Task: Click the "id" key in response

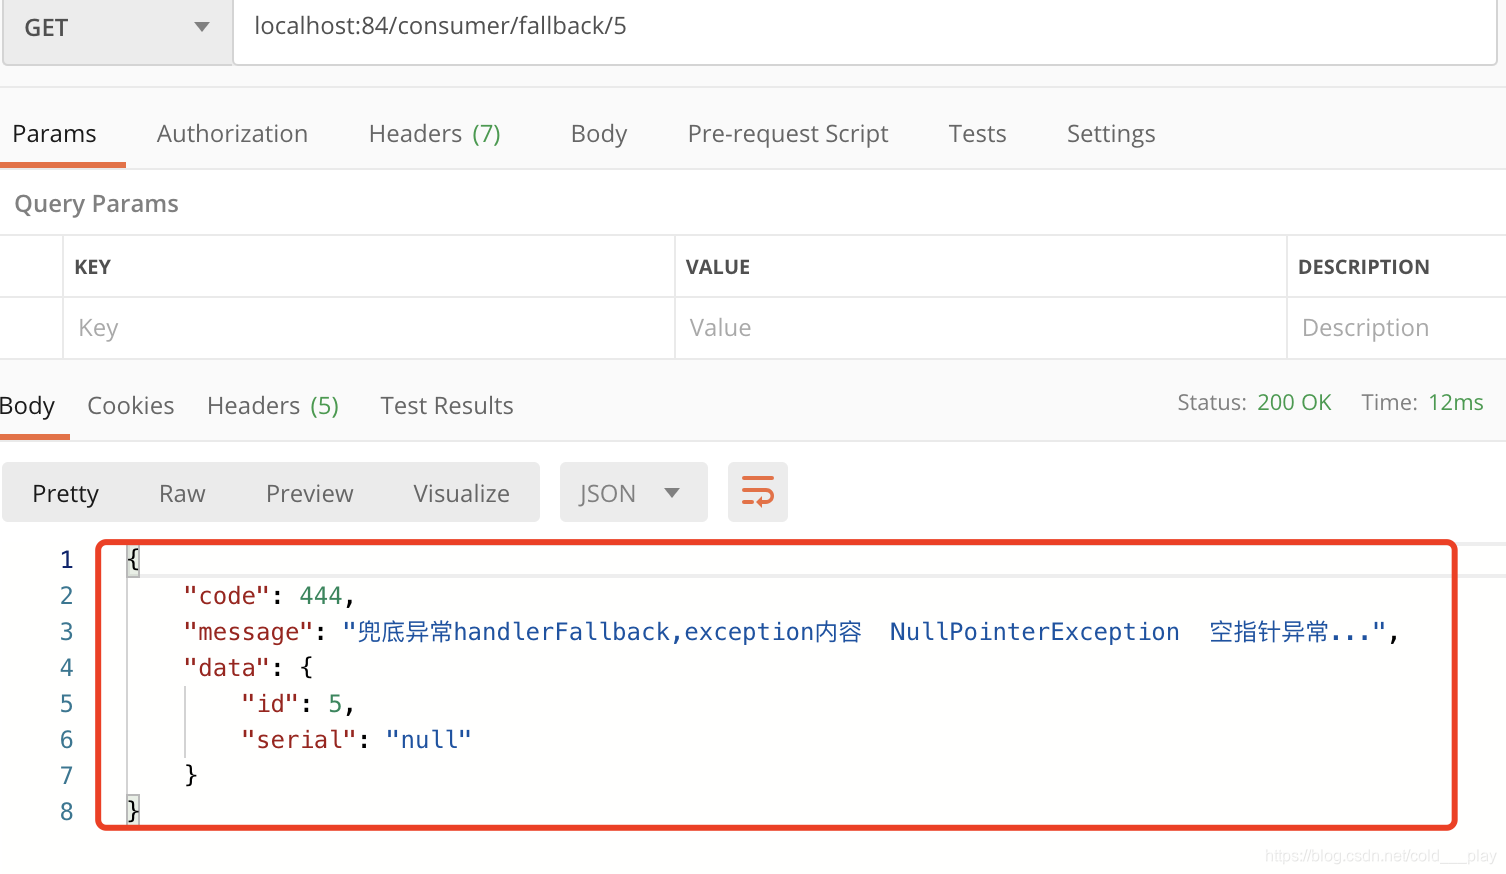Action: (270, 704)
